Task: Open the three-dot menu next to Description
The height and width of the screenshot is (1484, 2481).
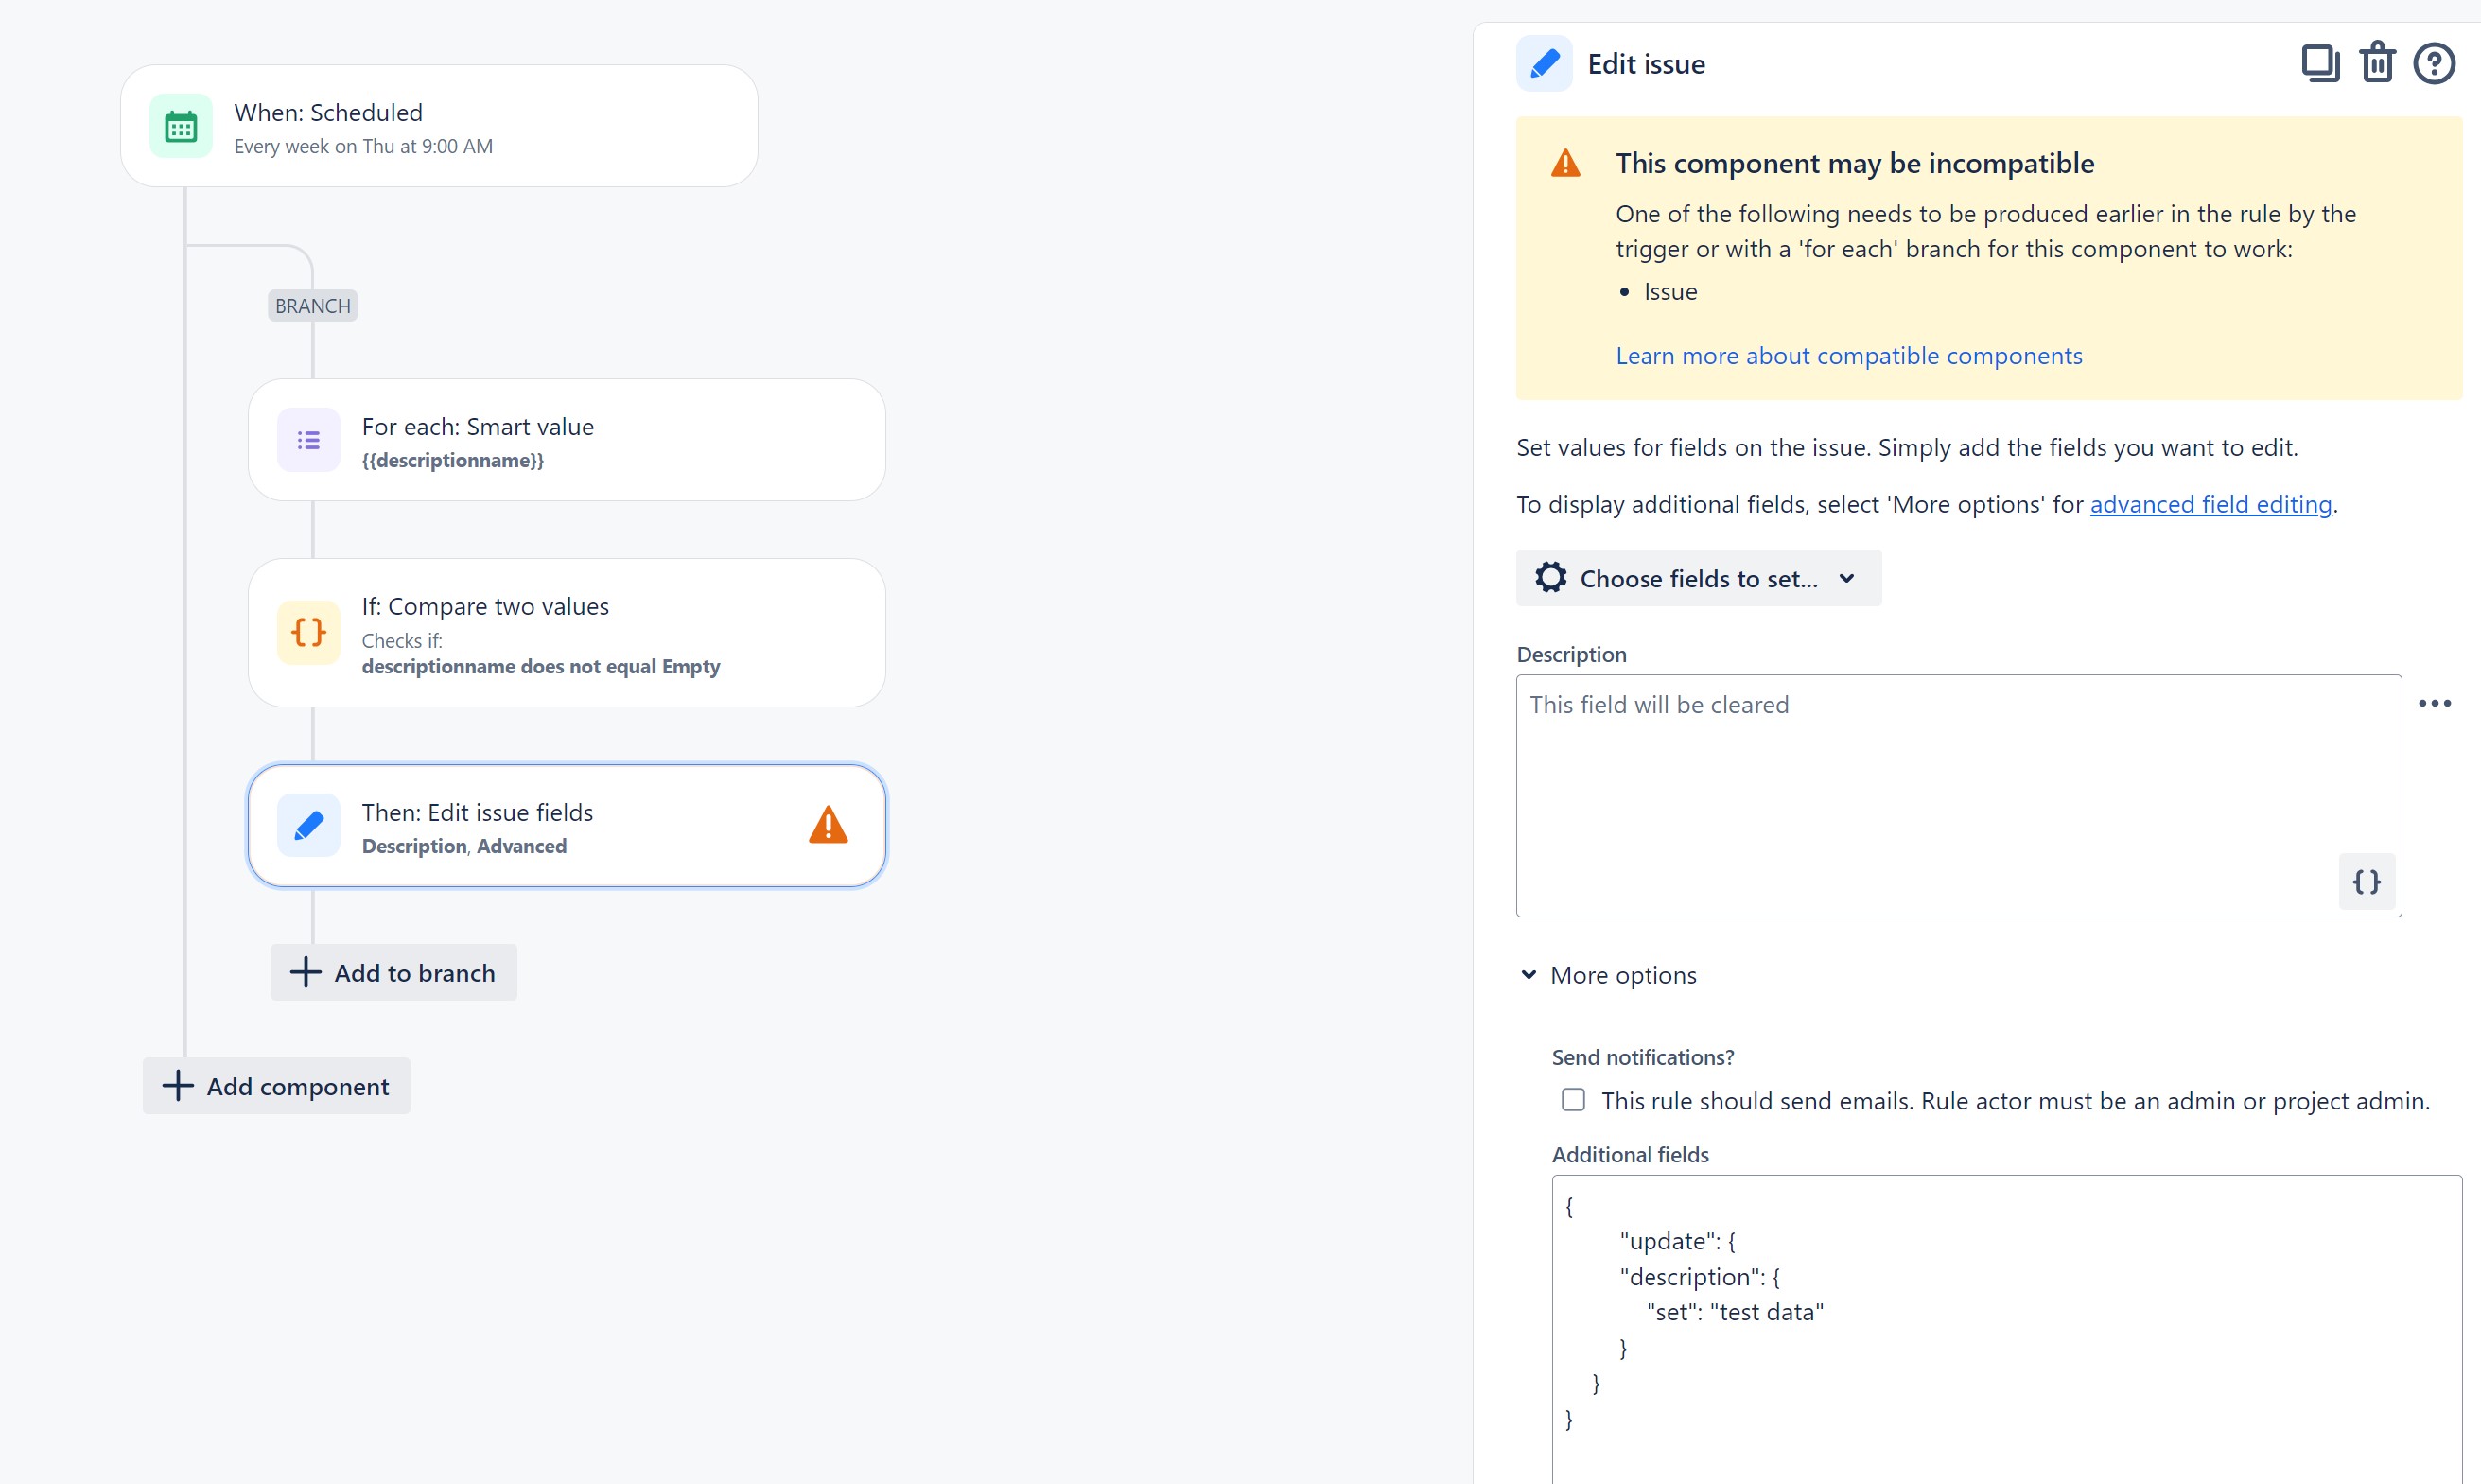Action: (2434, 703)
